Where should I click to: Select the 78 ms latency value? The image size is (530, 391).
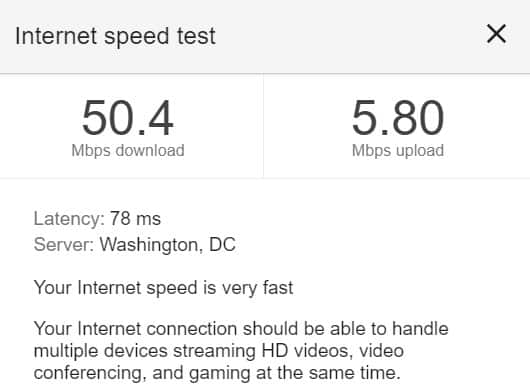coord(135,219)
